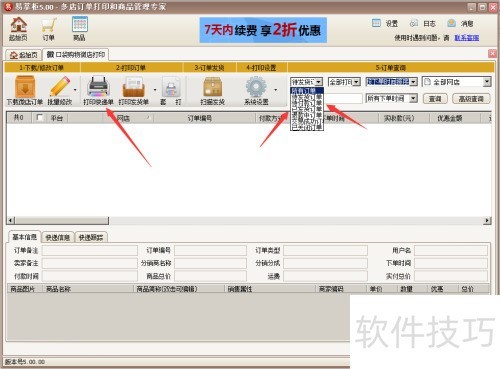Image resolution: width=500 pixels, height=369 pixels.
Task: Open the home page house icon
Action: point(19,25)
